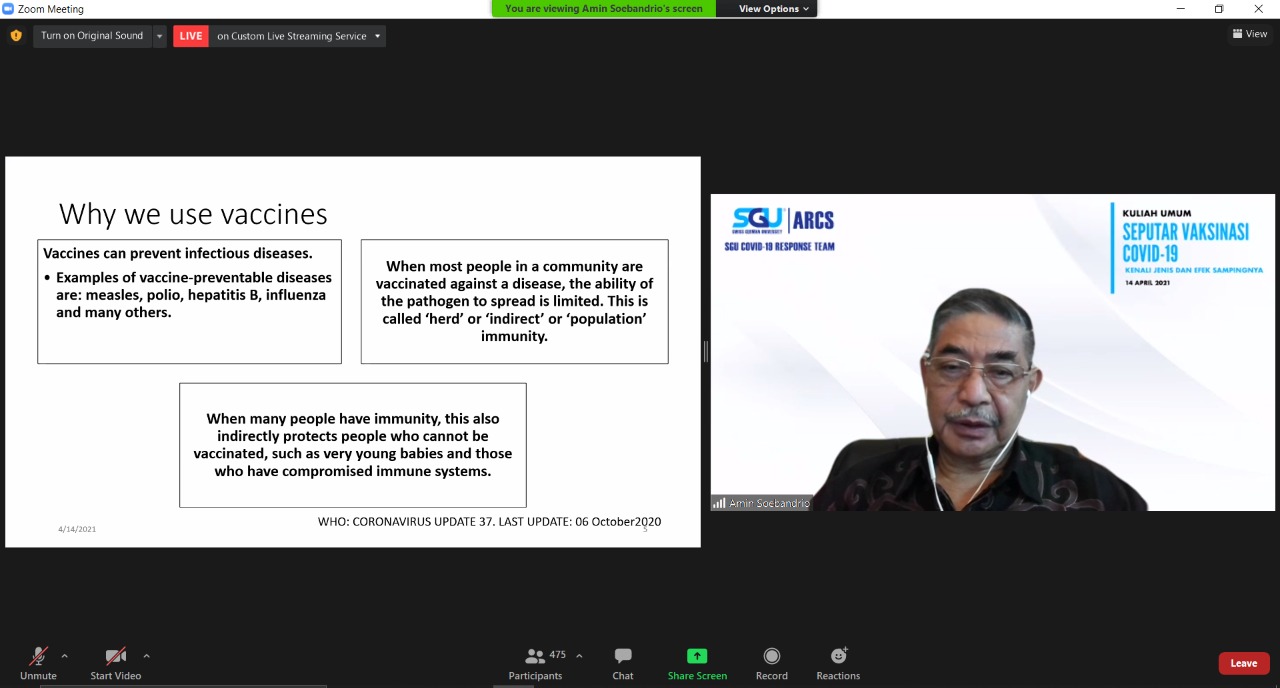The image size is (1280, 688).
Task: Turn on Original Sound
Action: coord(92,36)
